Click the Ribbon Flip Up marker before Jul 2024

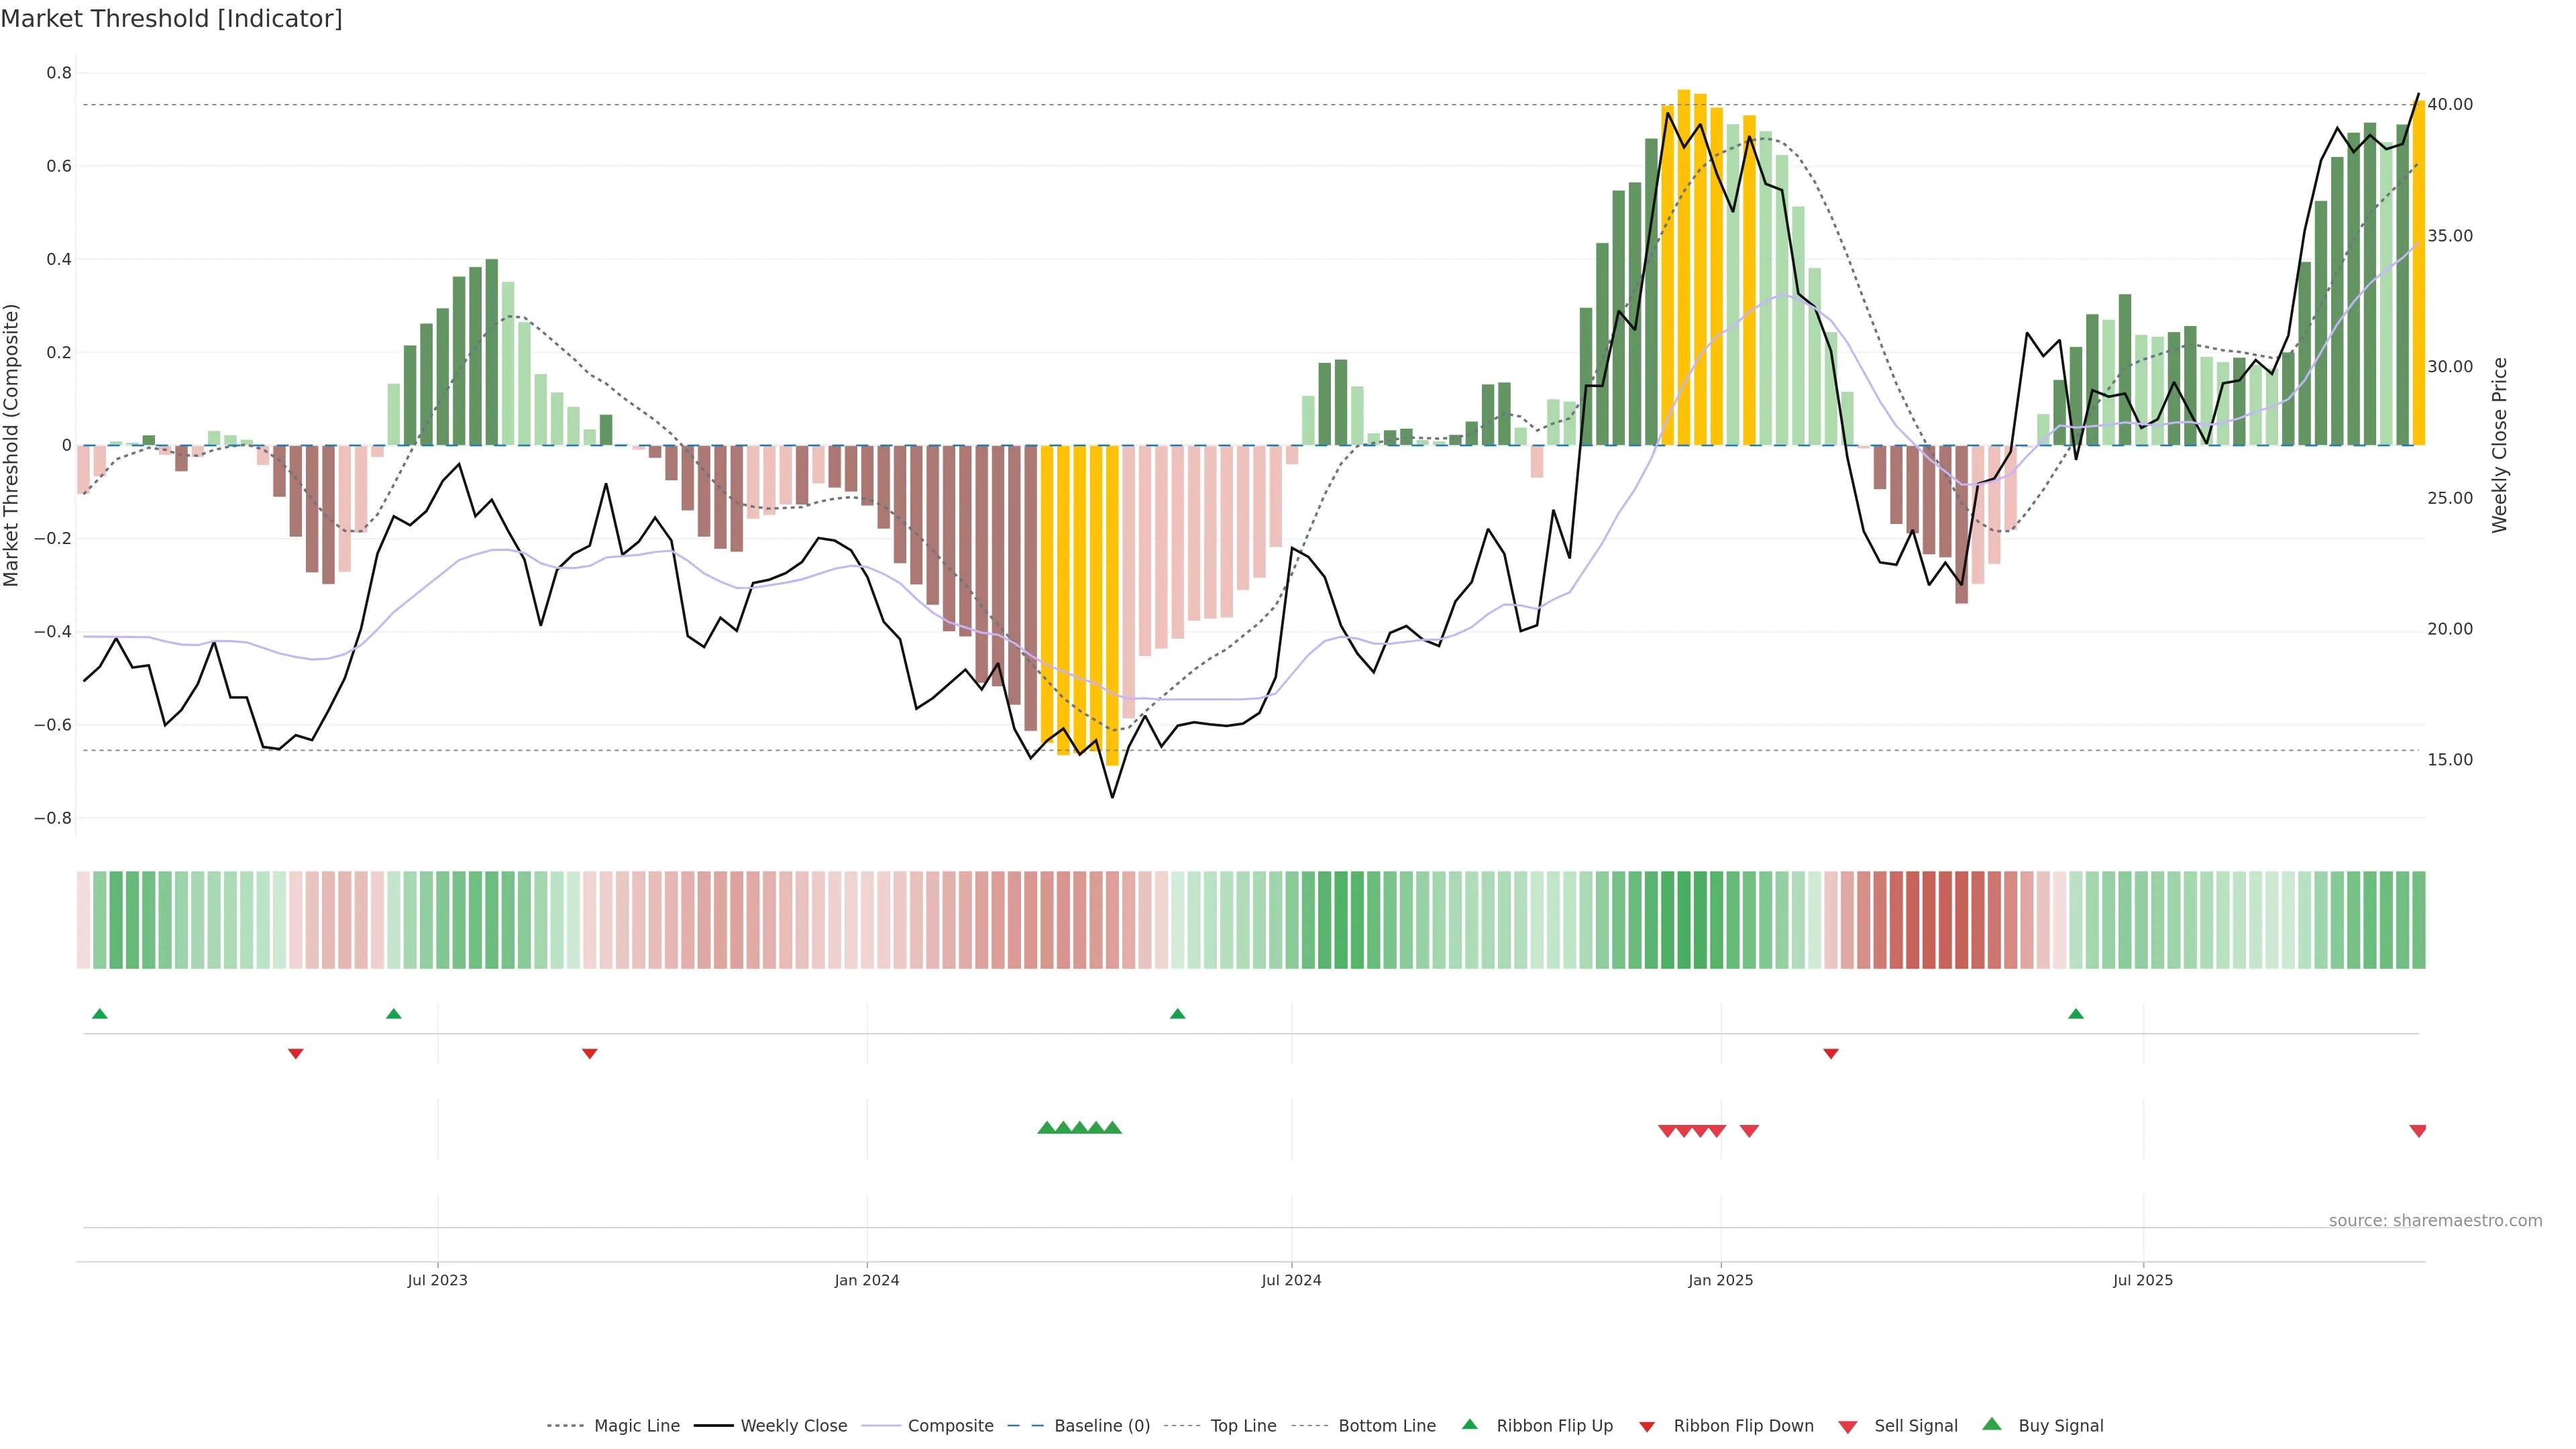1177,1014
